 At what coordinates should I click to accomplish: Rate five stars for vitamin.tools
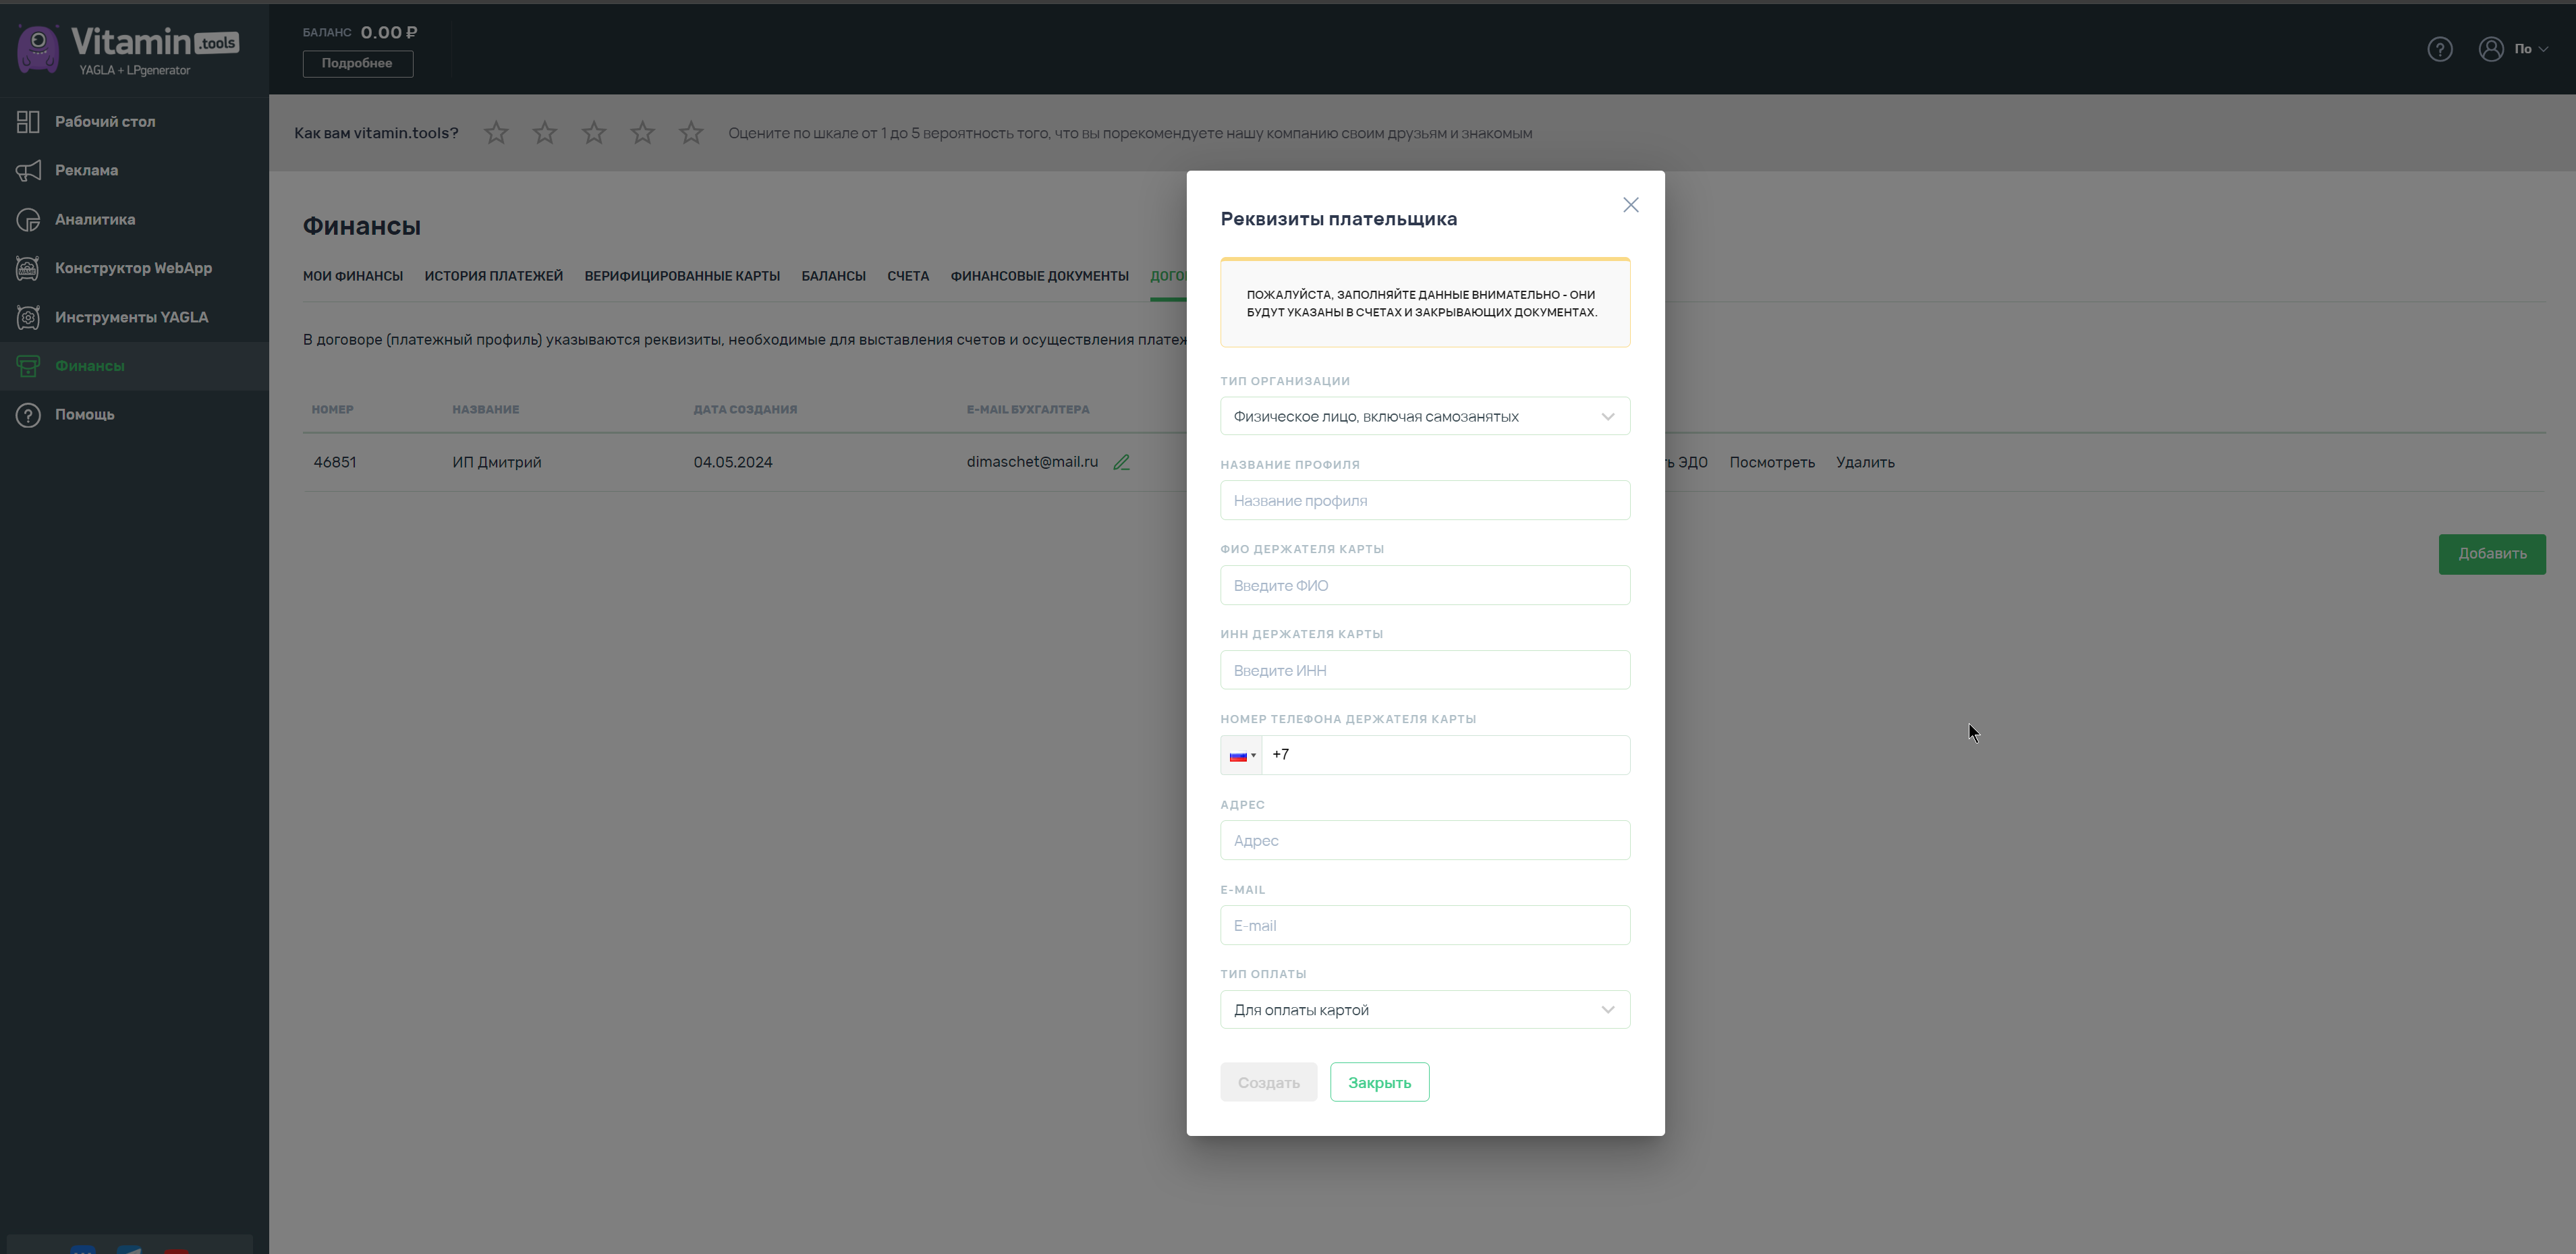click(x=691, y=133)
